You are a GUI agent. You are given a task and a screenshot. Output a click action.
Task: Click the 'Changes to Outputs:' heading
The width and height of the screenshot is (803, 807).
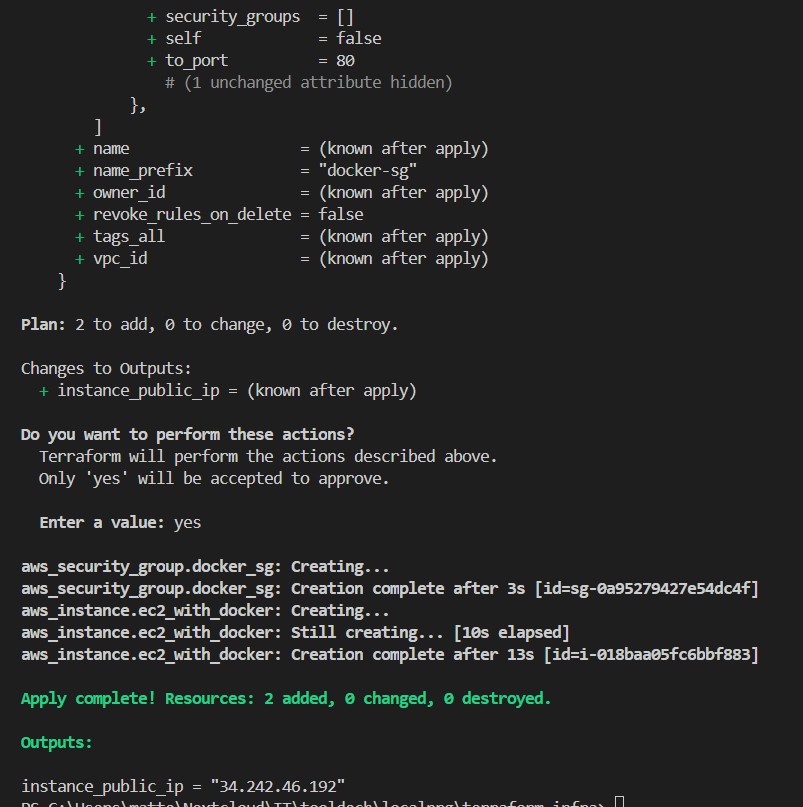(x=106, y=369)
